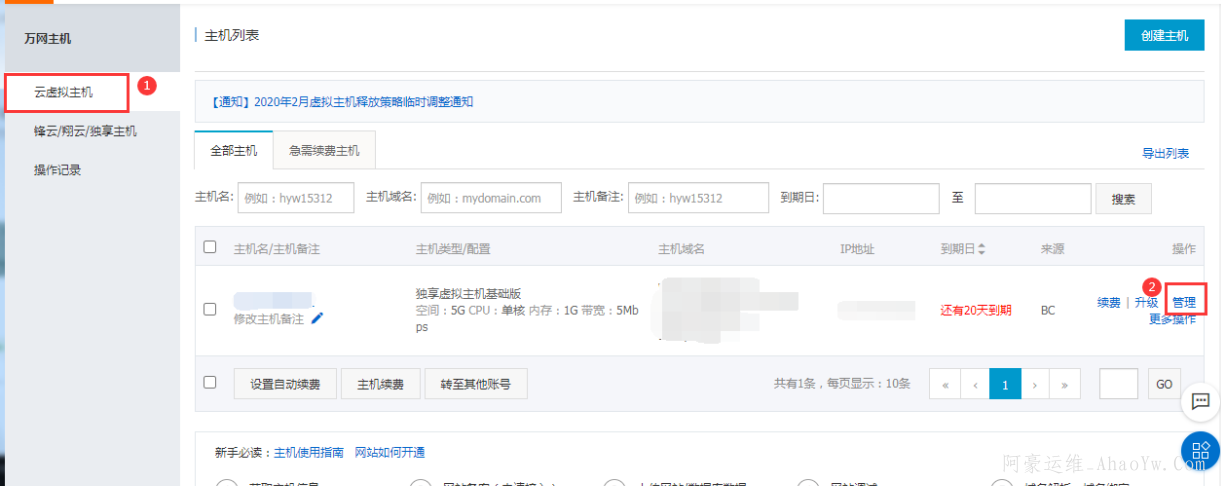
Task: Open the chat message floating icon
Action: [1200, 401]
